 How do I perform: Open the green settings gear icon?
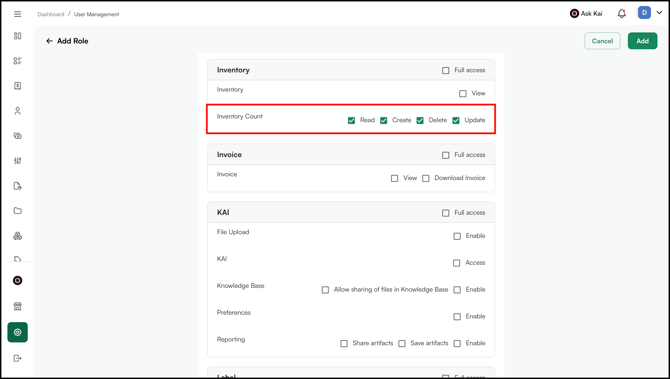point(18,332)
